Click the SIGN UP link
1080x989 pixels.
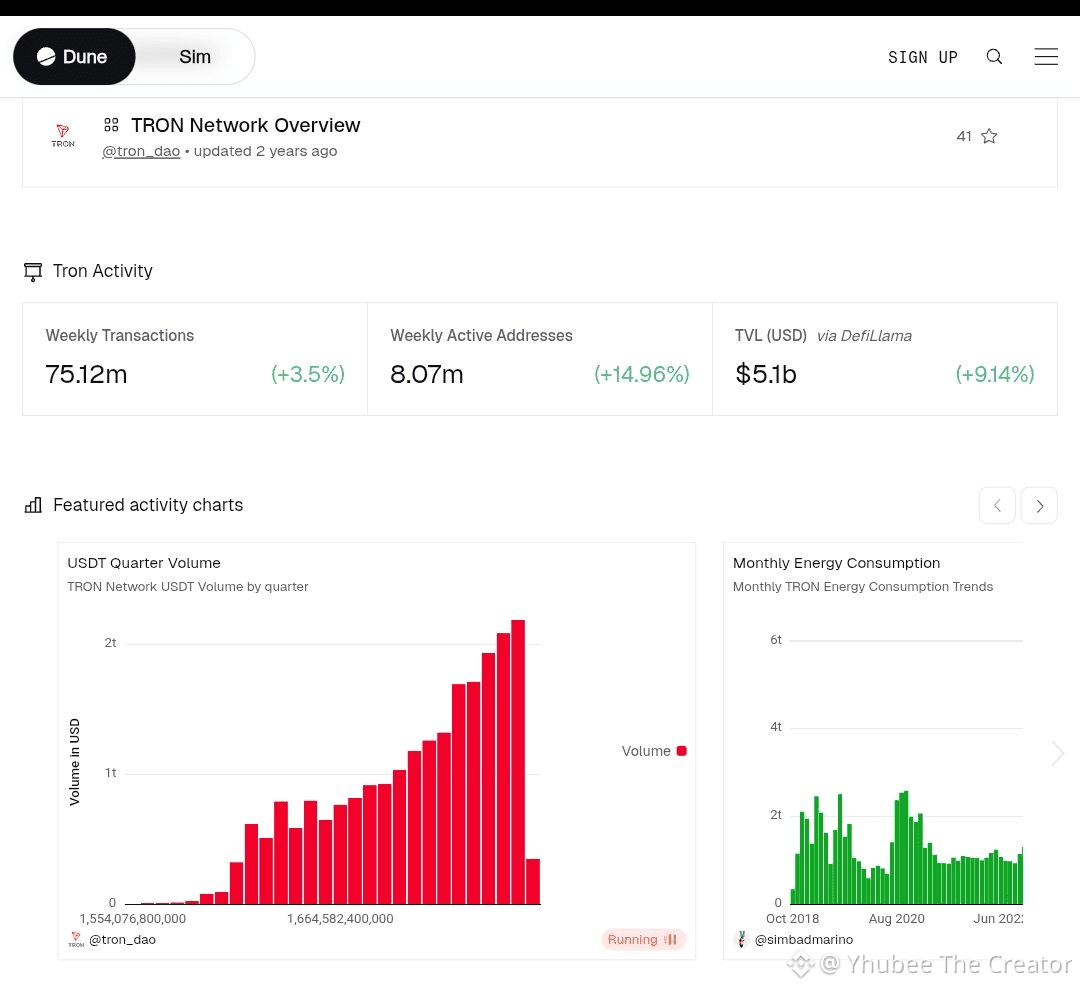[922, 57]
